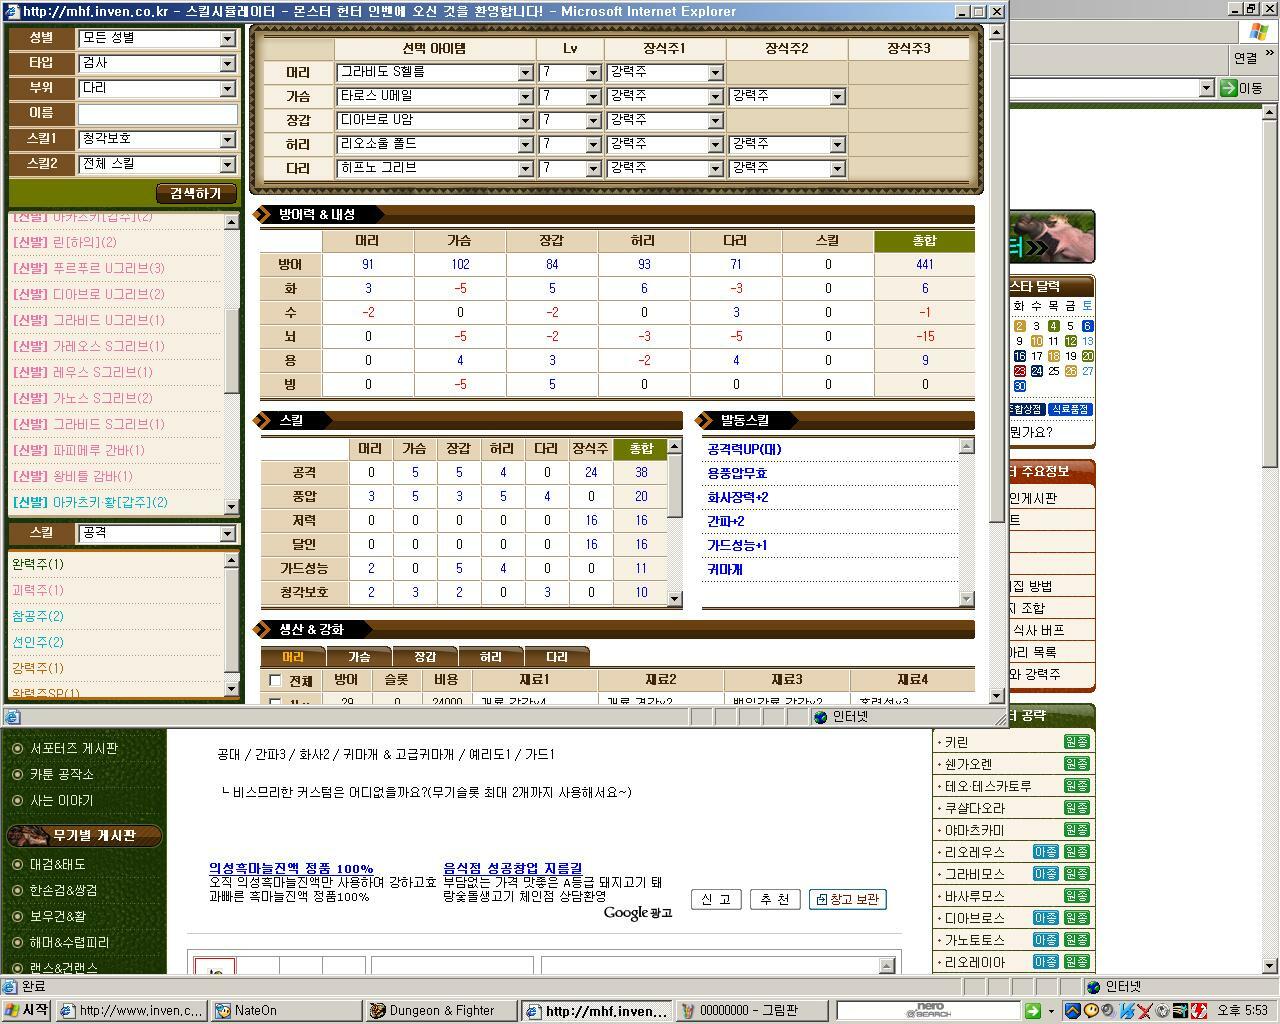Open the 성별 dropdown showing 모든 성별
The width and height of the screenshot is (1280, 1024).
pyautogui.click(x=157, y=38)
